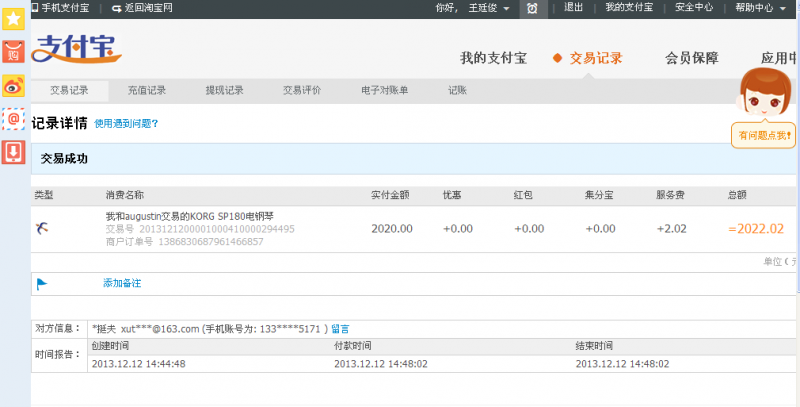The image size is (800, 407).
Task: Select the 电子对账单 tab
Action: [385, 91]
